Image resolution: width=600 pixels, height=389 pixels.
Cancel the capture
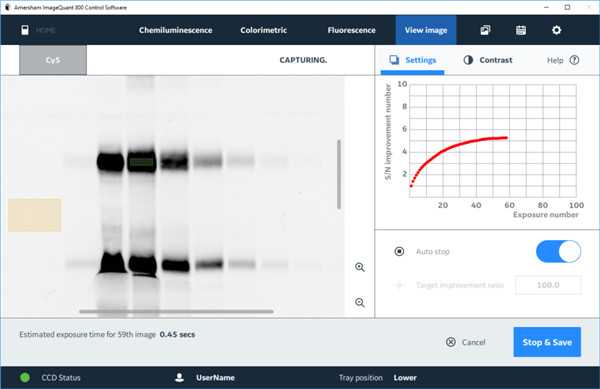pos(466,342)
